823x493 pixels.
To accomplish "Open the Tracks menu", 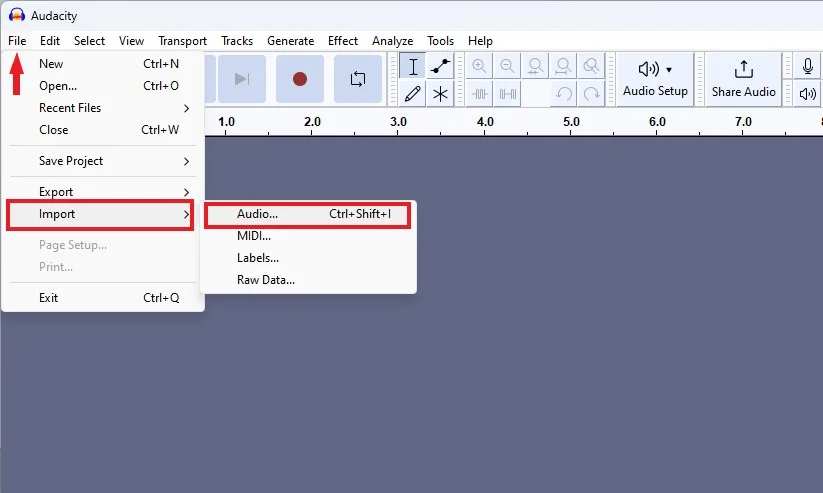I will [237, 40].
